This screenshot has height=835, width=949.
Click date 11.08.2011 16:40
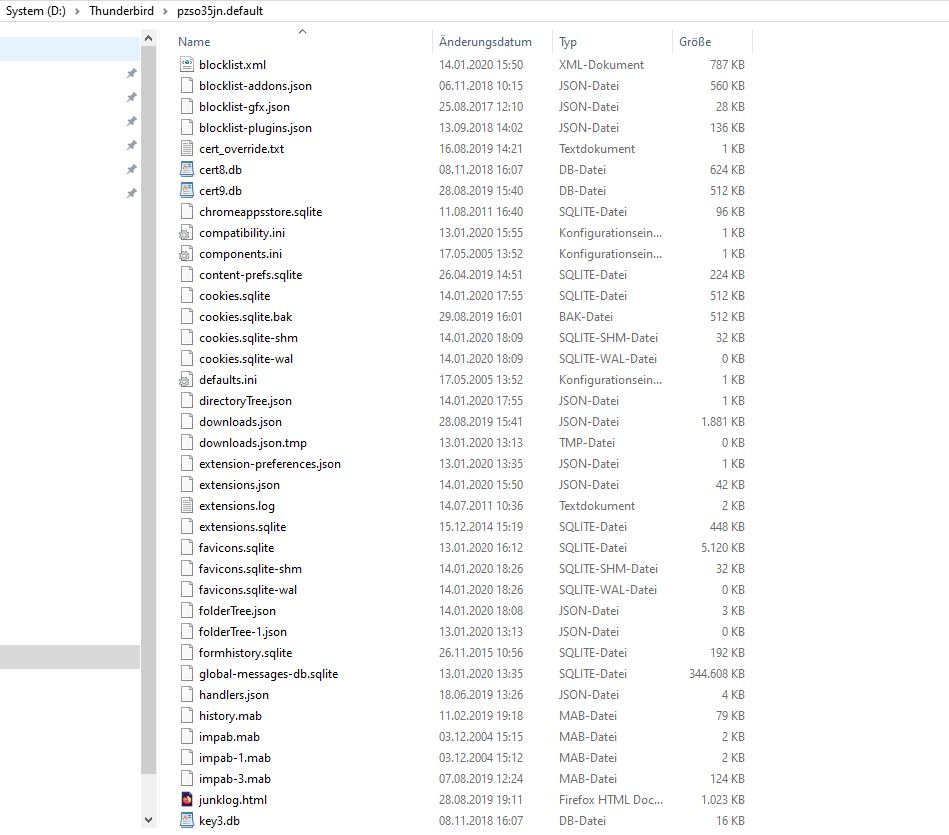pos(481,212)
